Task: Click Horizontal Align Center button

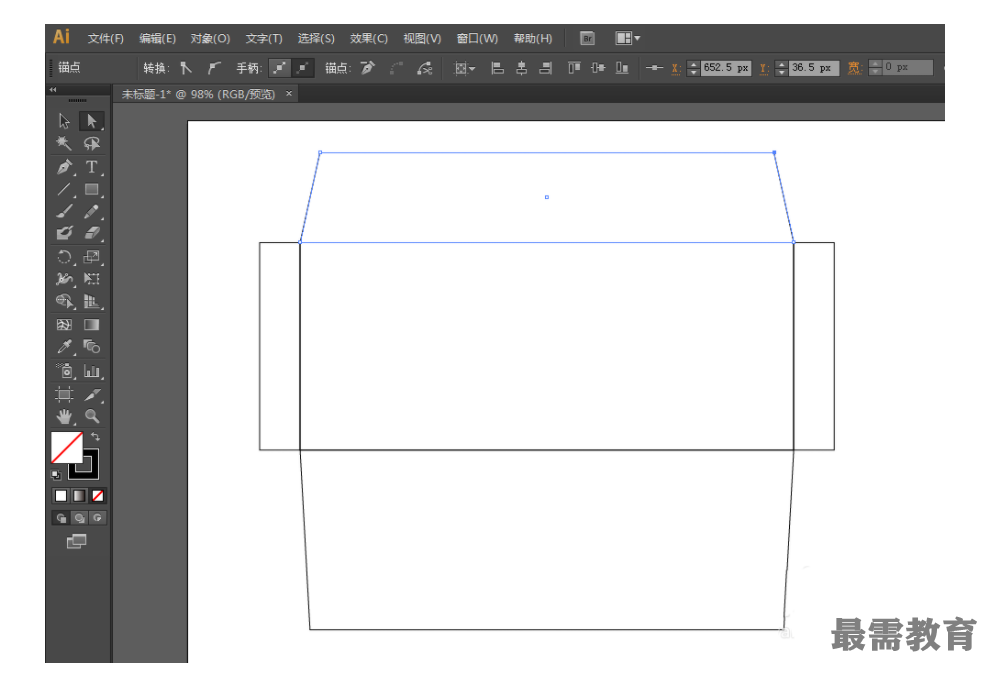Action: pyautogui.click(x=522, y=68)
